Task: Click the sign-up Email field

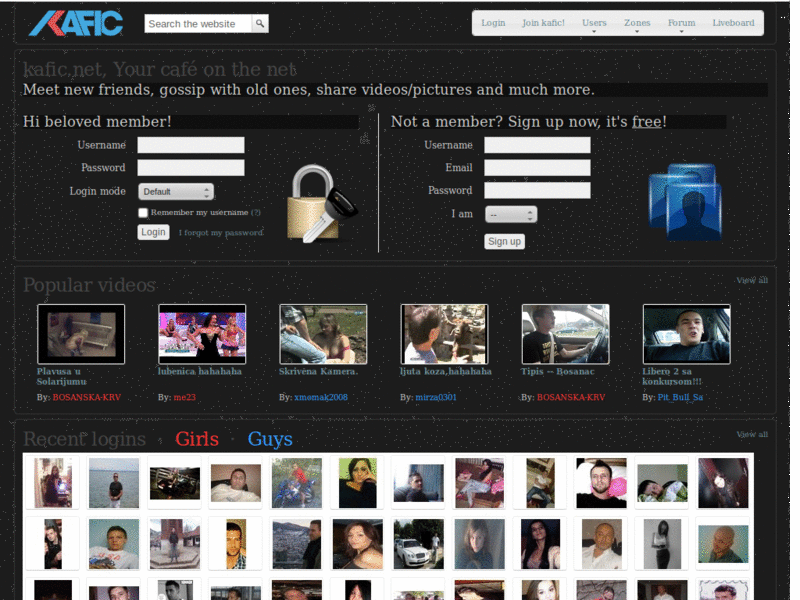Action: click(x=537, y=168)
